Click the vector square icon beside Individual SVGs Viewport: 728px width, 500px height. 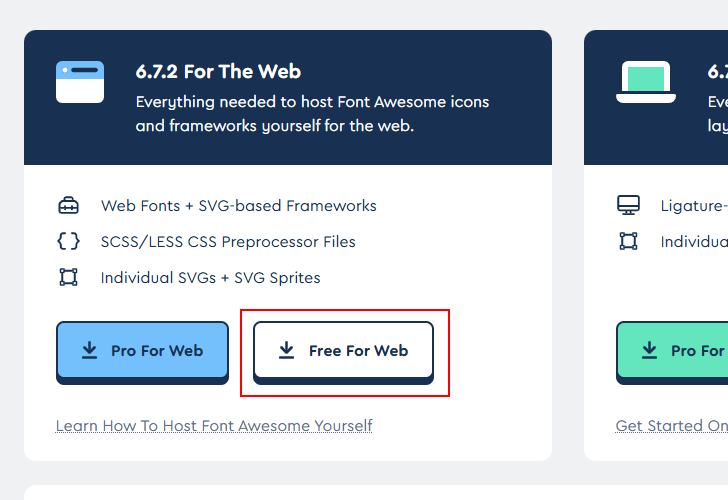click(68, 278)
